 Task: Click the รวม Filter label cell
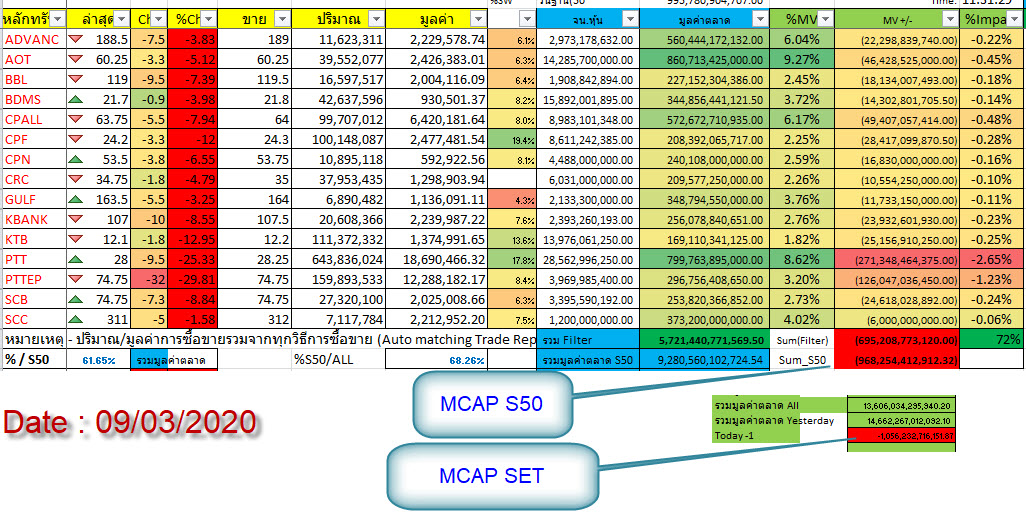click(x=588, y=340)
